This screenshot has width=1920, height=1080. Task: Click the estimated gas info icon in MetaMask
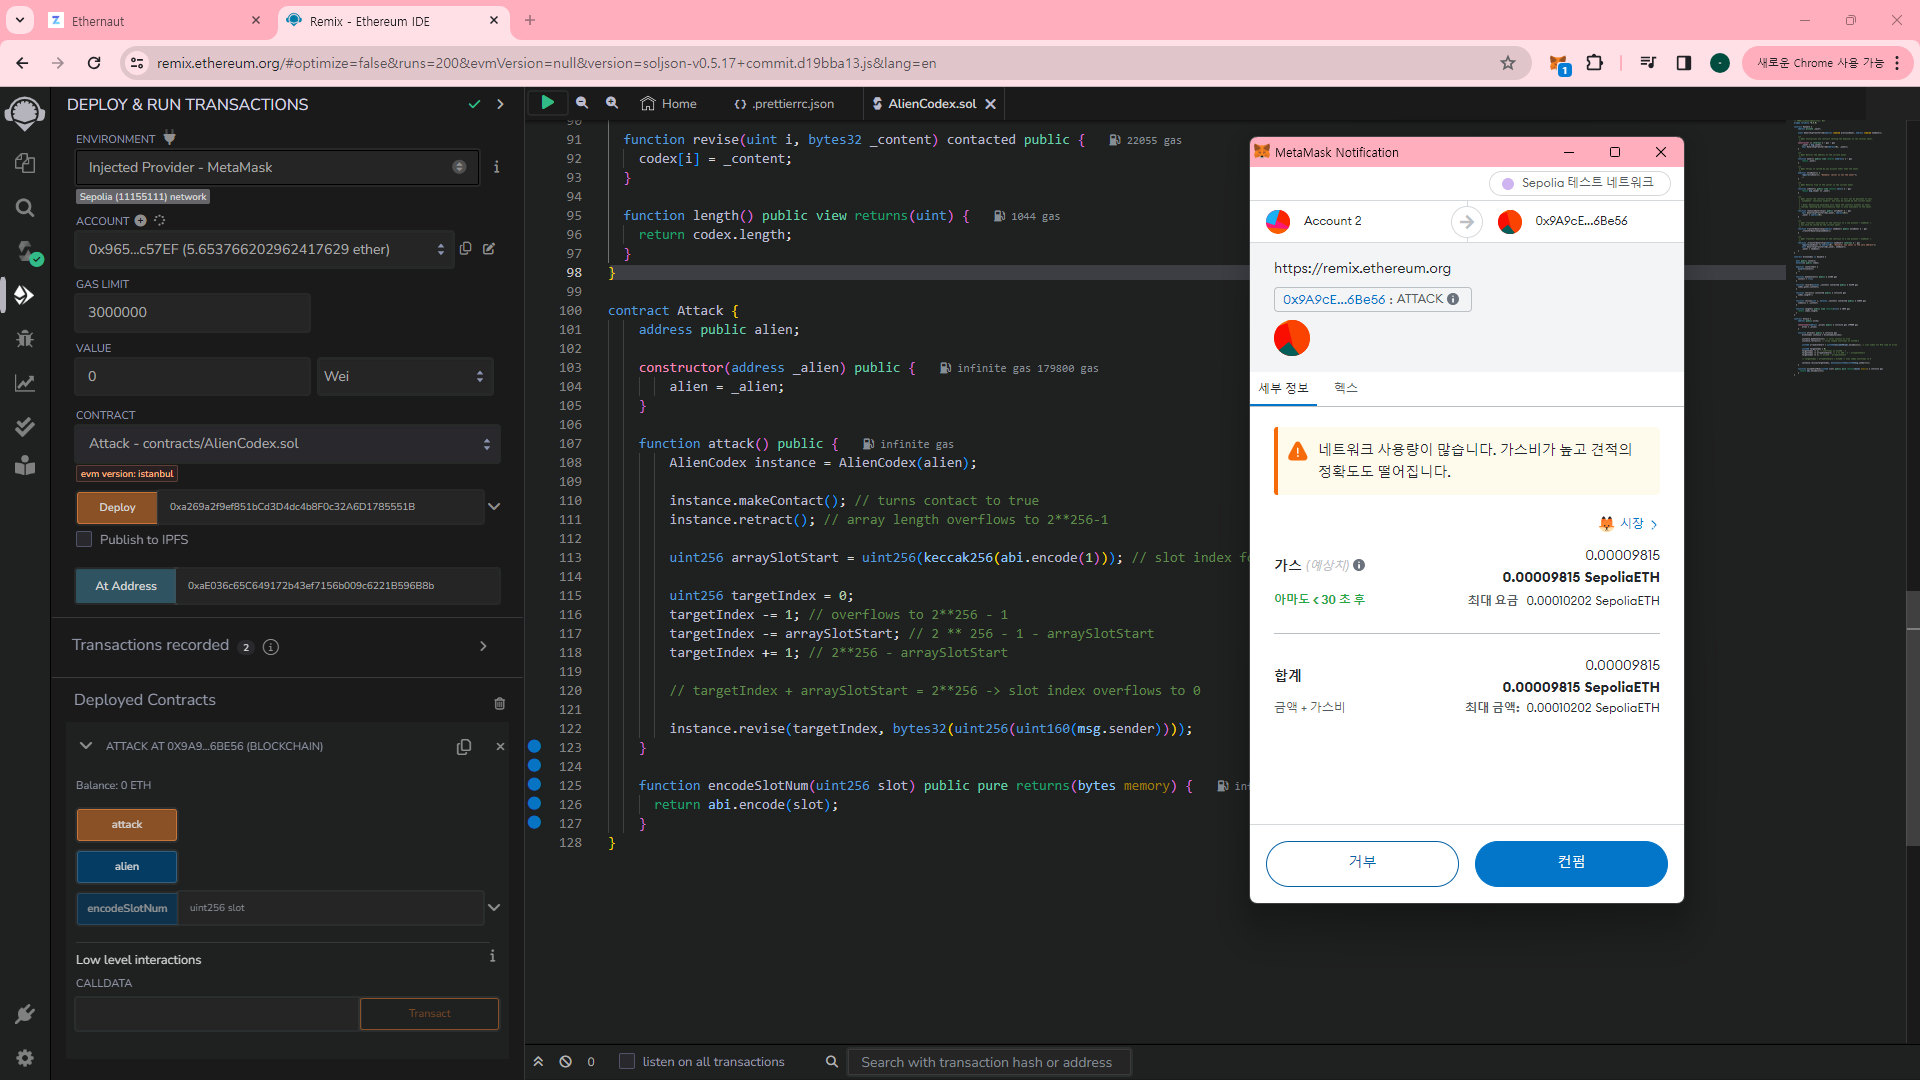coord(1359,565)
